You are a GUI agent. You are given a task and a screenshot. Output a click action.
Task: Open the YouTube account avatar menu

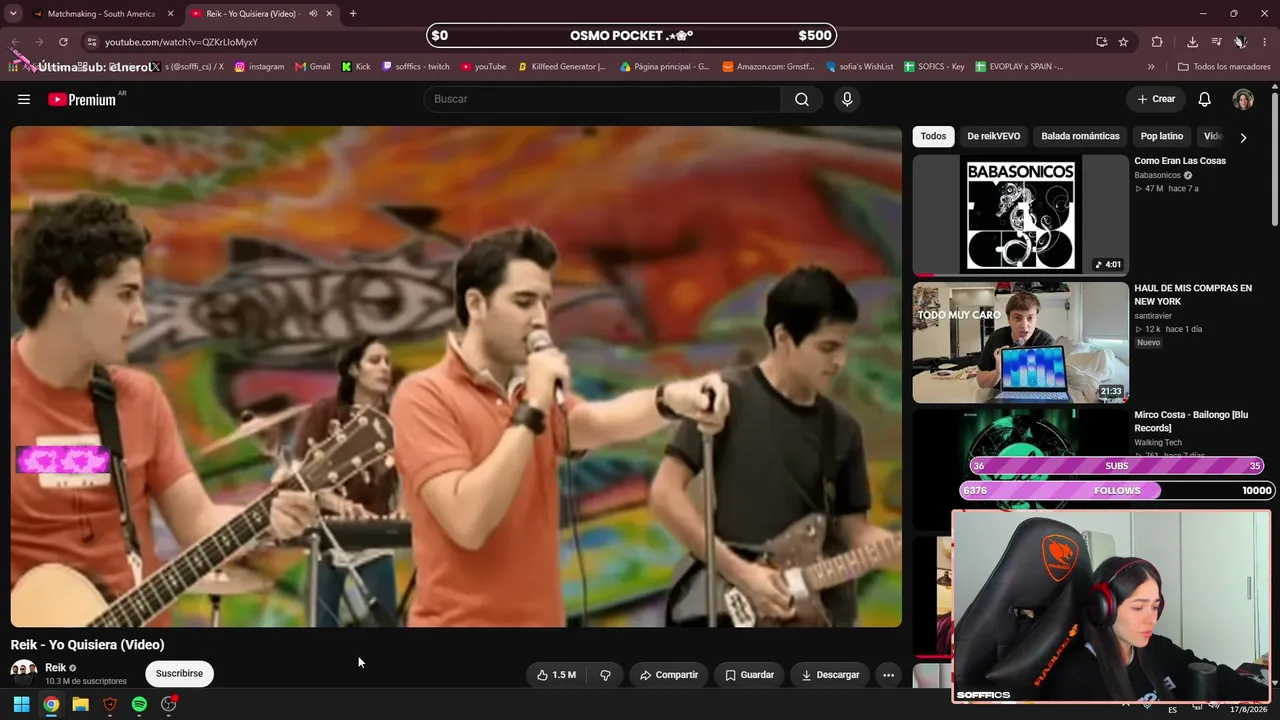click(1243, 99)
